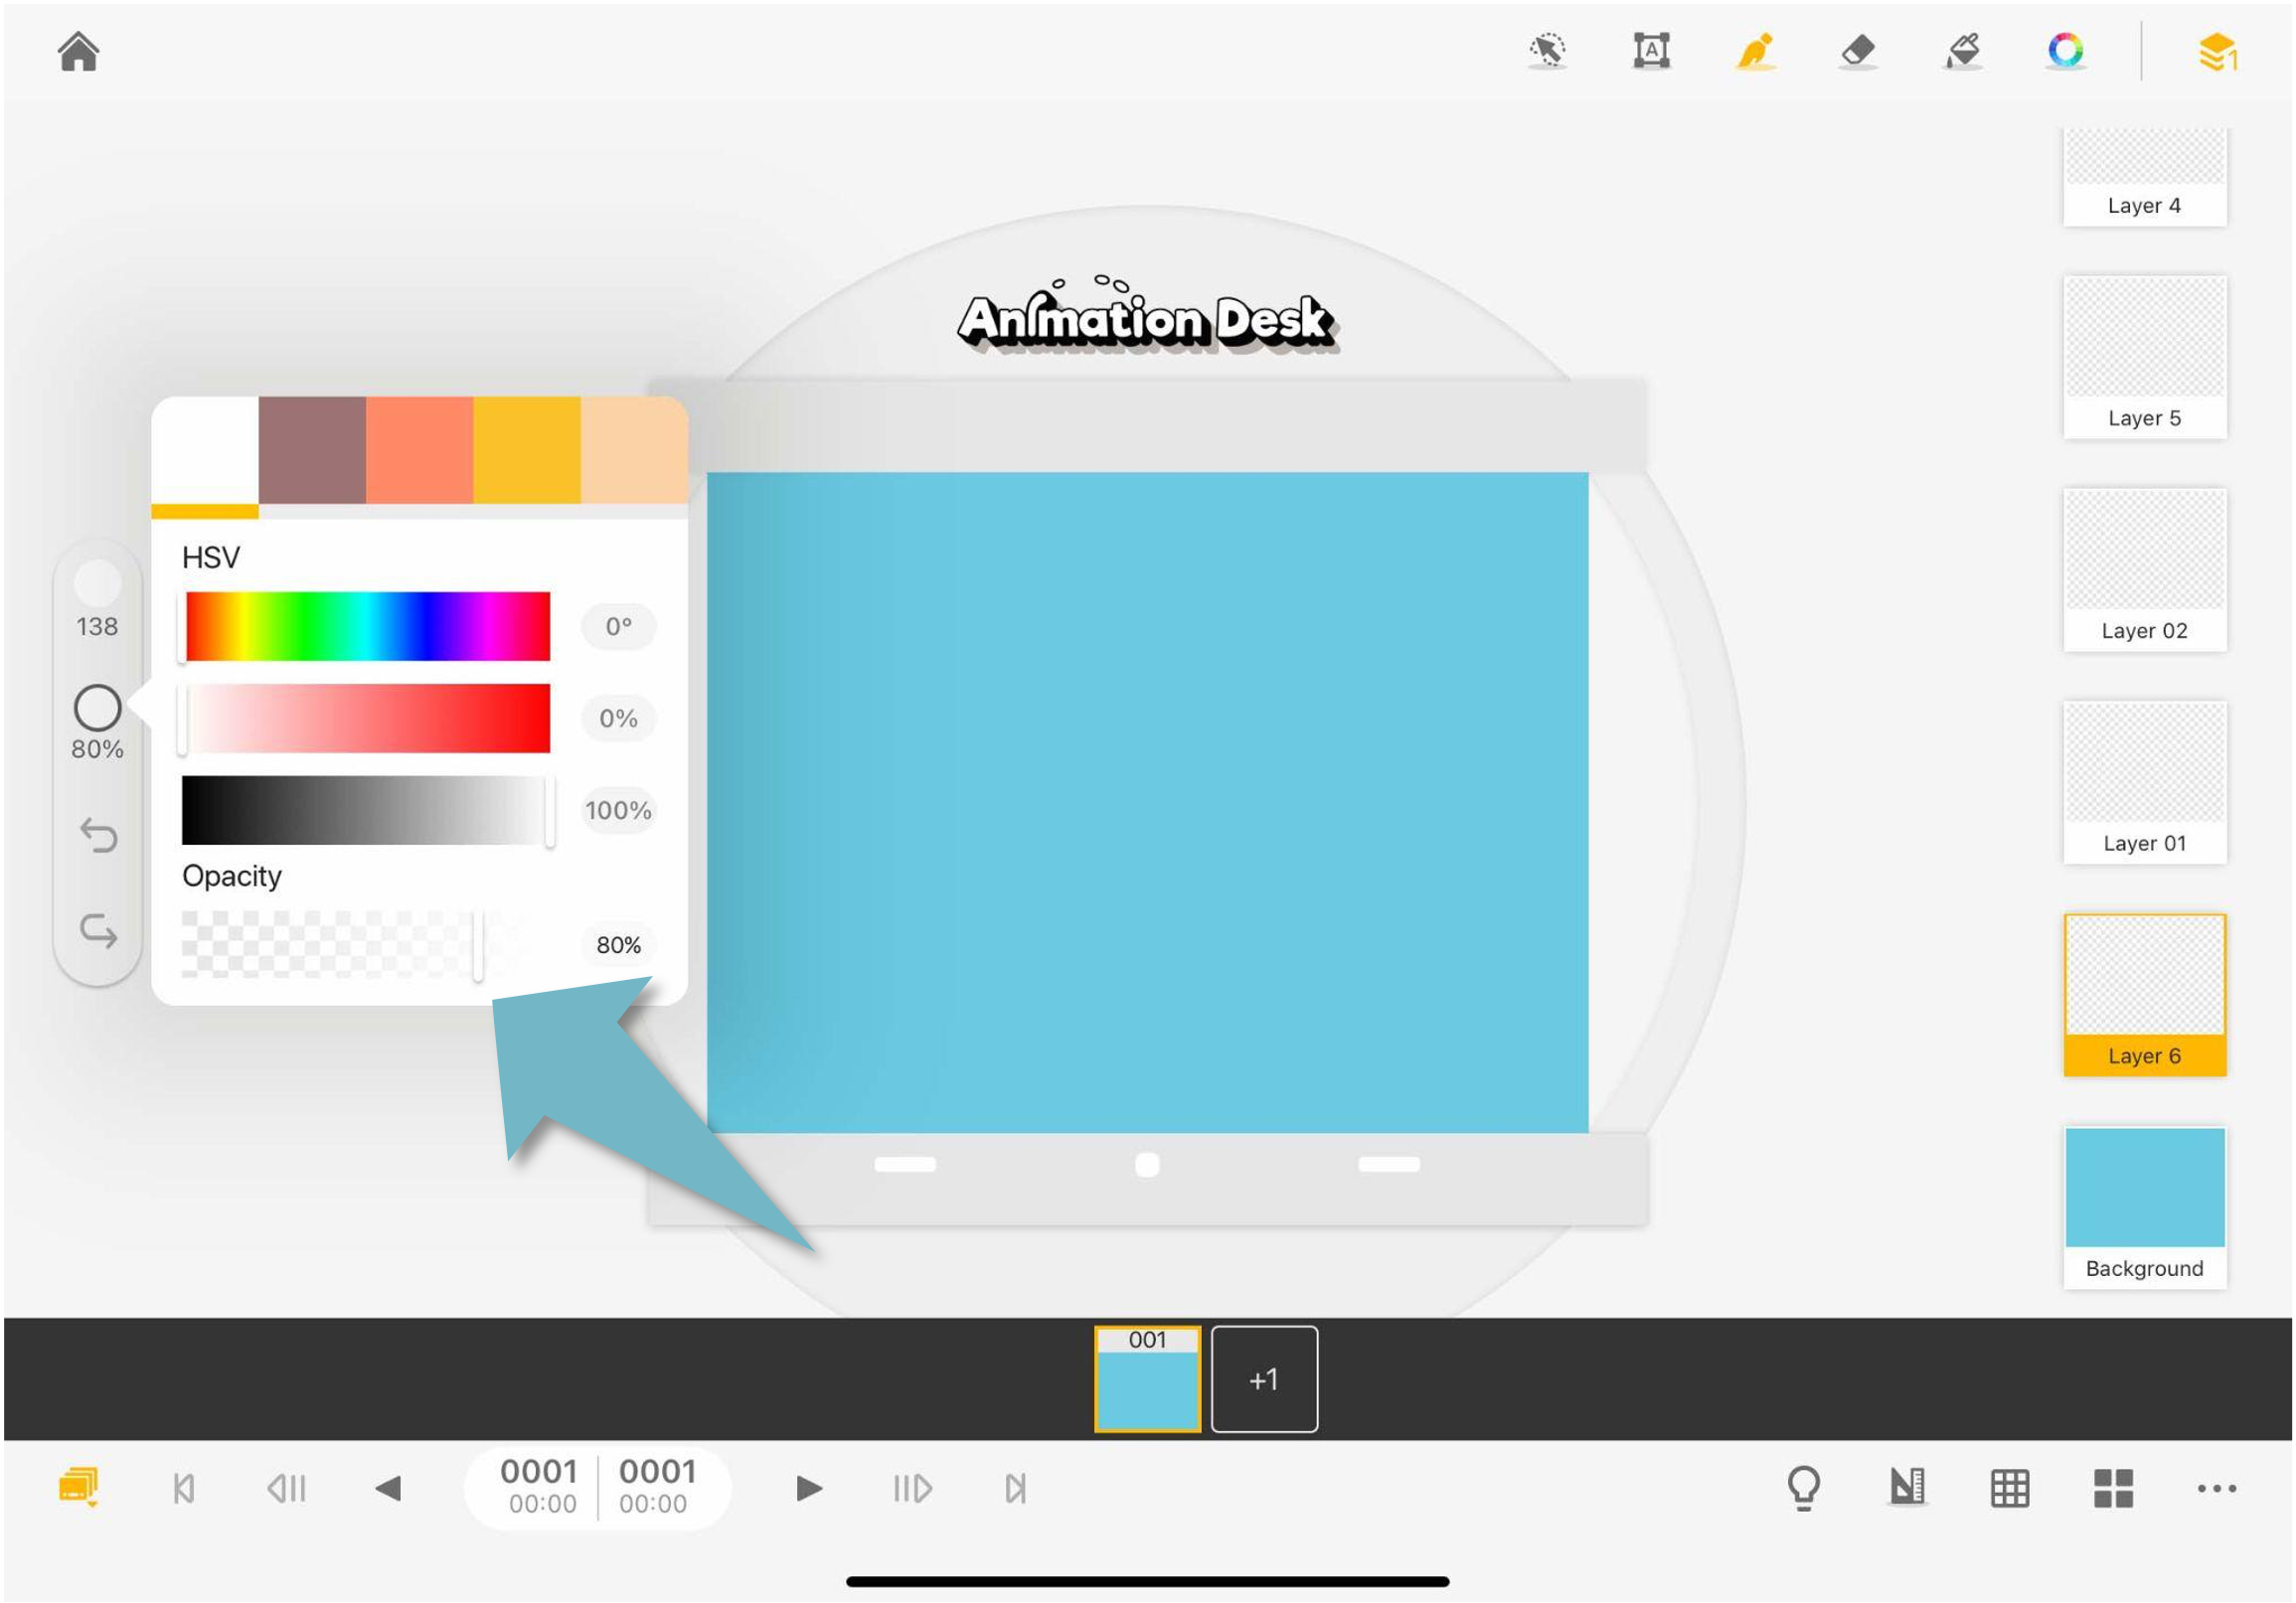Play animation in reverse
This screenshot has width=2296, height=1603.
tap(388, 1488)
